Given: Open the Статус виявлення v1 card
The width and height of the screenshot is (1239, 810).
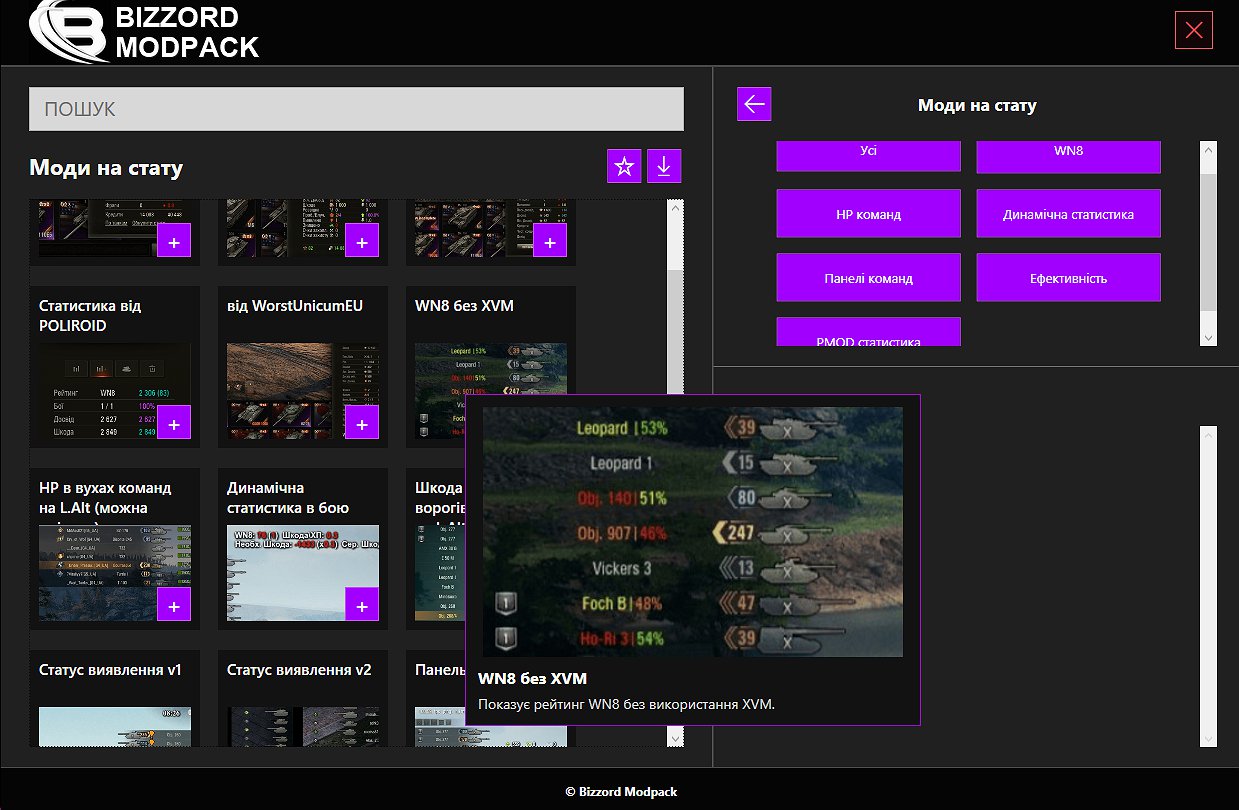Looking at the screenshot, I should click(115, 698).
